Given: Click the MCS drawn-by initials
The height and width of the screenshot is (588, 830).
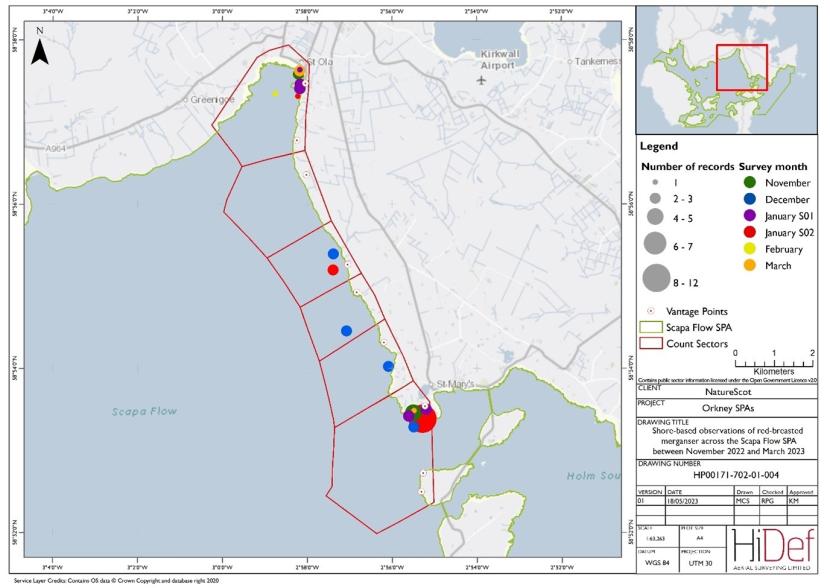Looking at the screenshot, I should coord(743,500).
